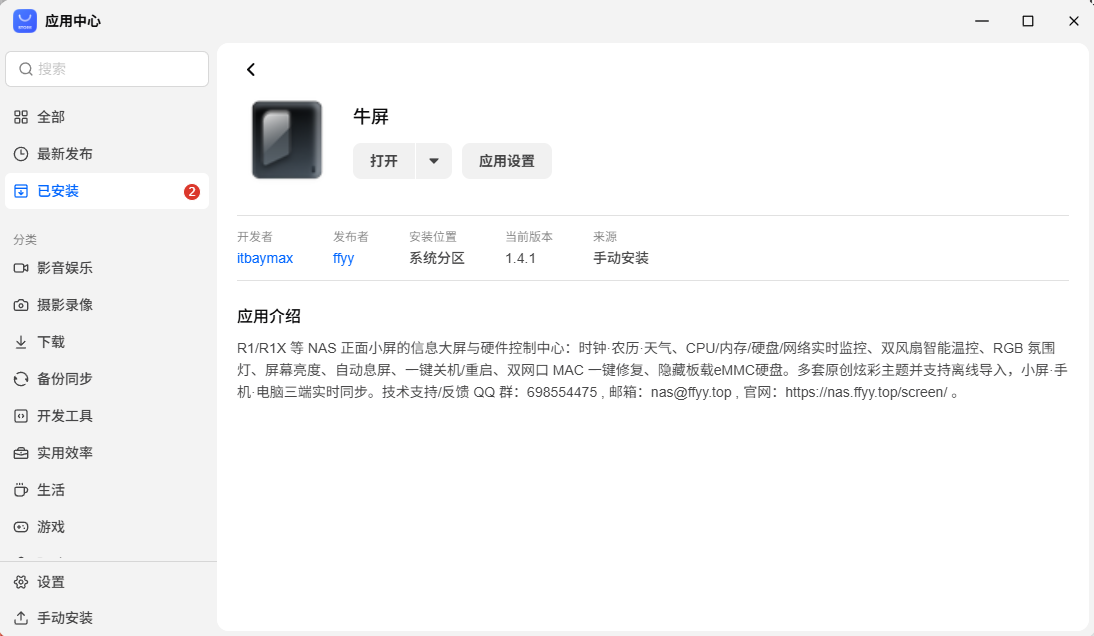Click the 影音娱乐 video camera icon
This screenshot has height=636, width=1094.
click(21, 268)
